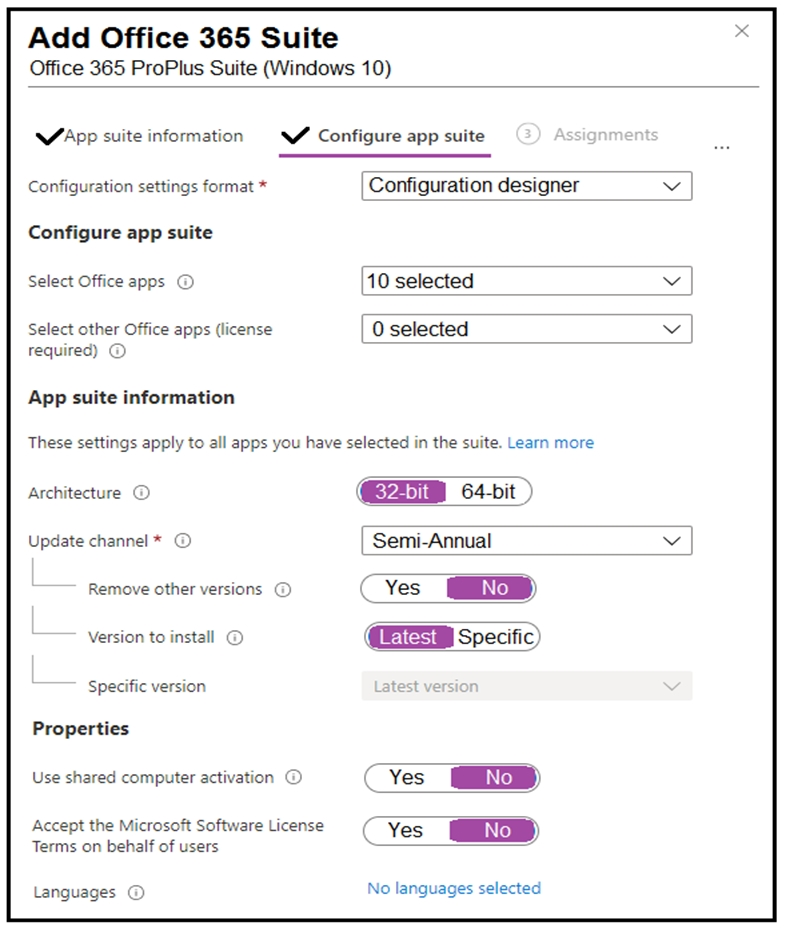Expand the 10 selected Office apps dropdown
Screen dimensions: 786x932
coord(527,281)
